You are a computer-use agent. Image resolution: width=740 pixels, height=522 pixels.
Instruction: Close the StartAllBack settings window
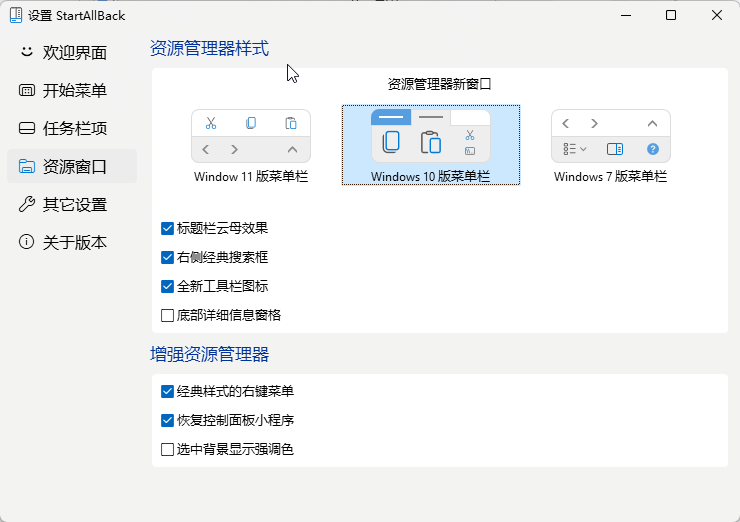716,15
